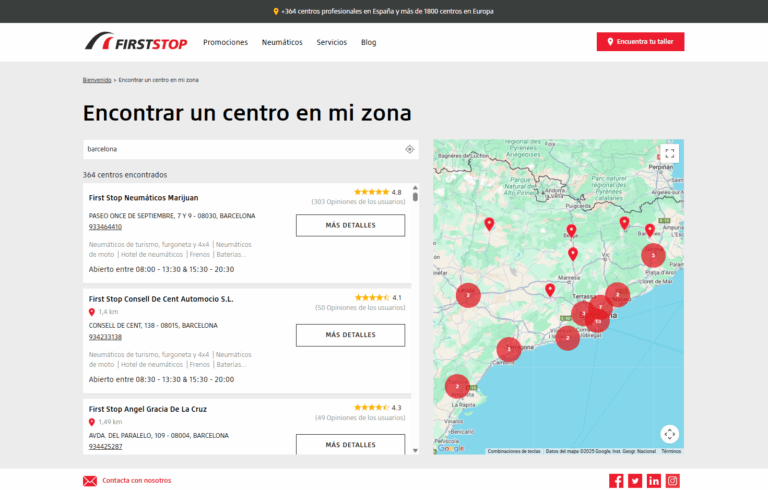Click the map recenter location button
This screenshot has width=768, height=490.
pos(670,434)
